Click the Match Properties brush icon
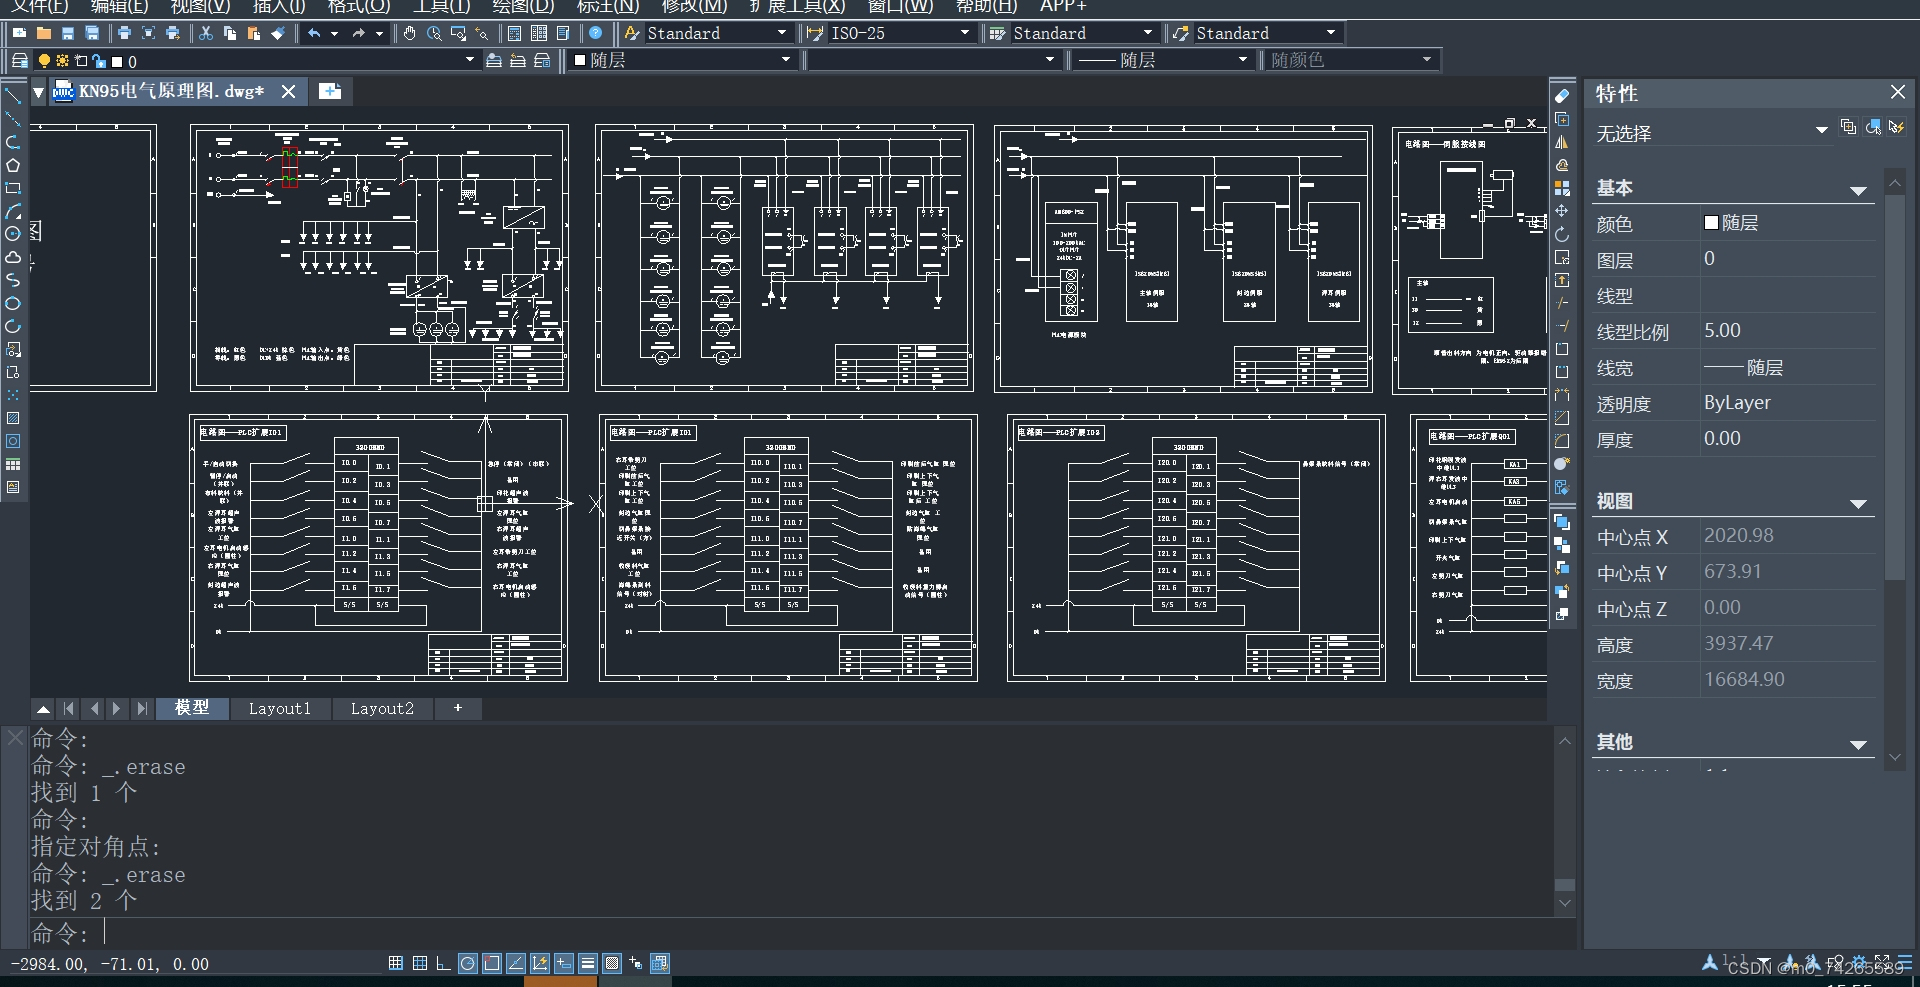This screenshot has width=1920, height=987. tap(278, 33)
